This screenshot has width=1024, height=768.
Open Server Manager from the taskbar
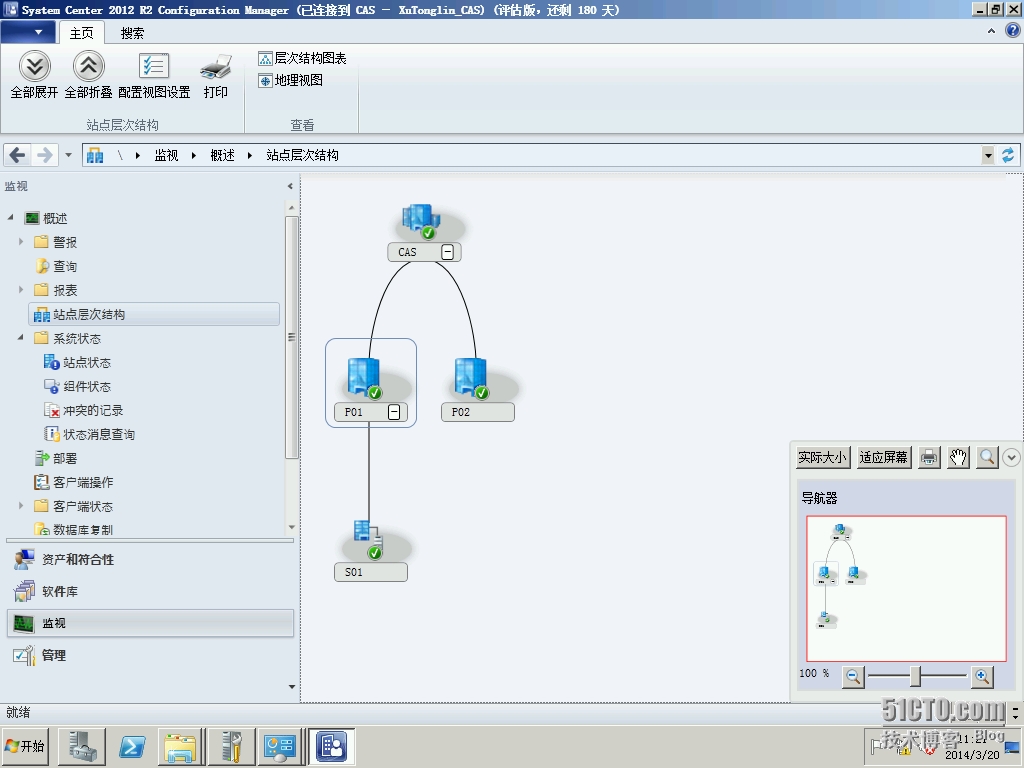tap(82, 746)
